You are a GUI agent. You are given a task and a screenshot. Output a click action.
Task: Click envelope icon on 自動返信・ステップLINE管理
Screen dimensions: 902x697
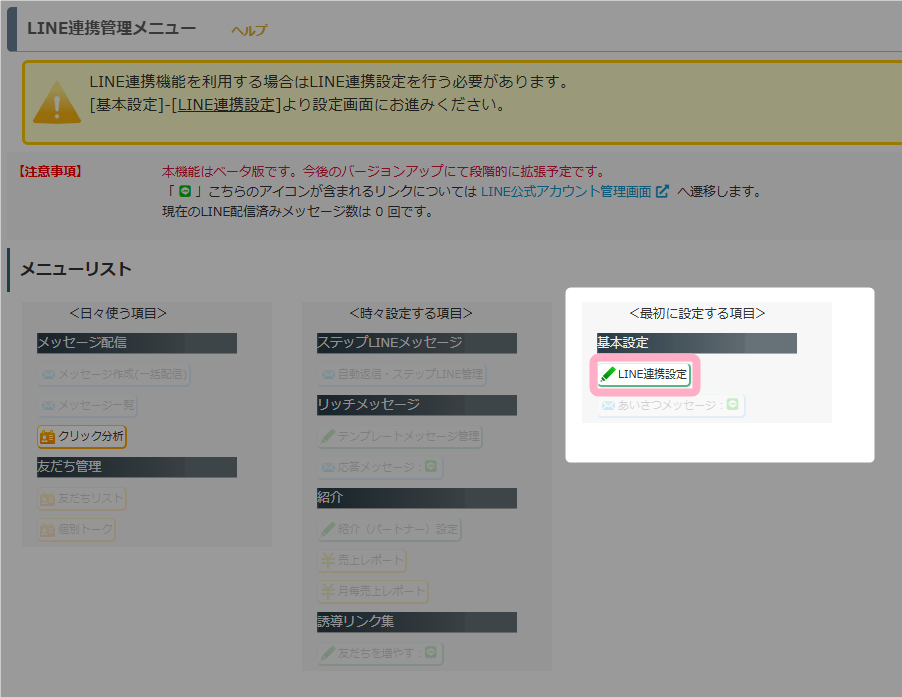point(328,375)
